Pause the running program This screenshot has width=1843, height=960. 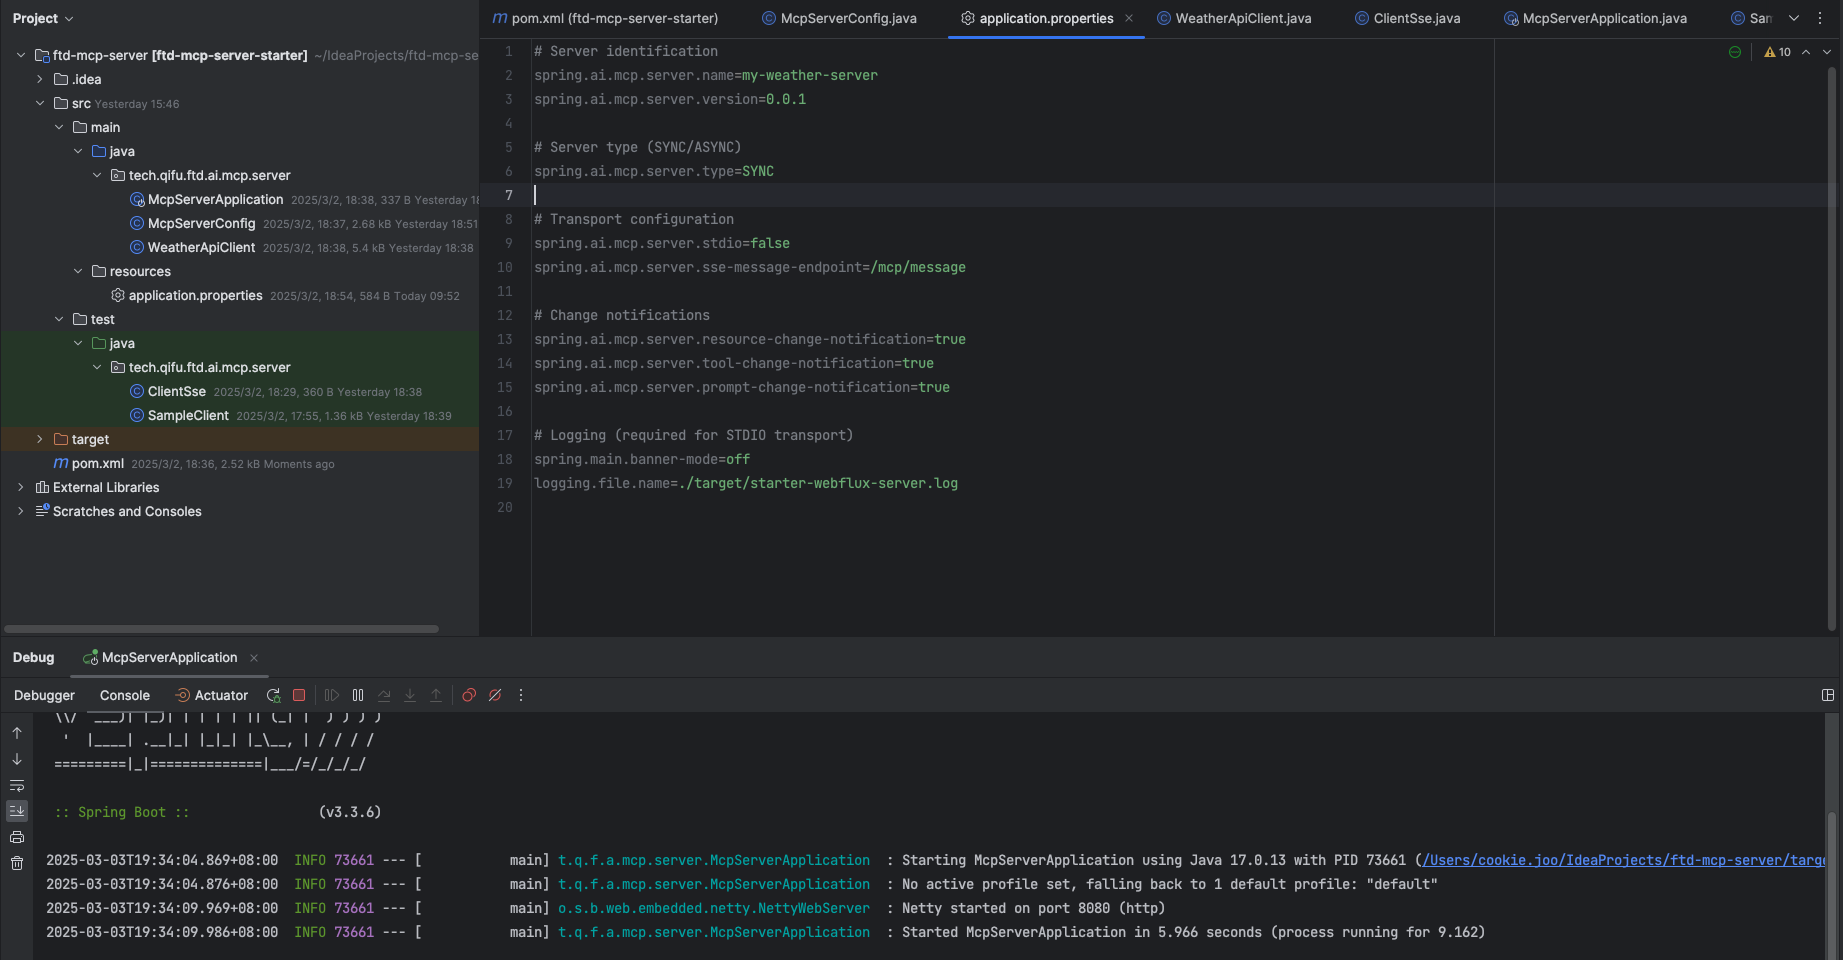[x=358, y=695]
